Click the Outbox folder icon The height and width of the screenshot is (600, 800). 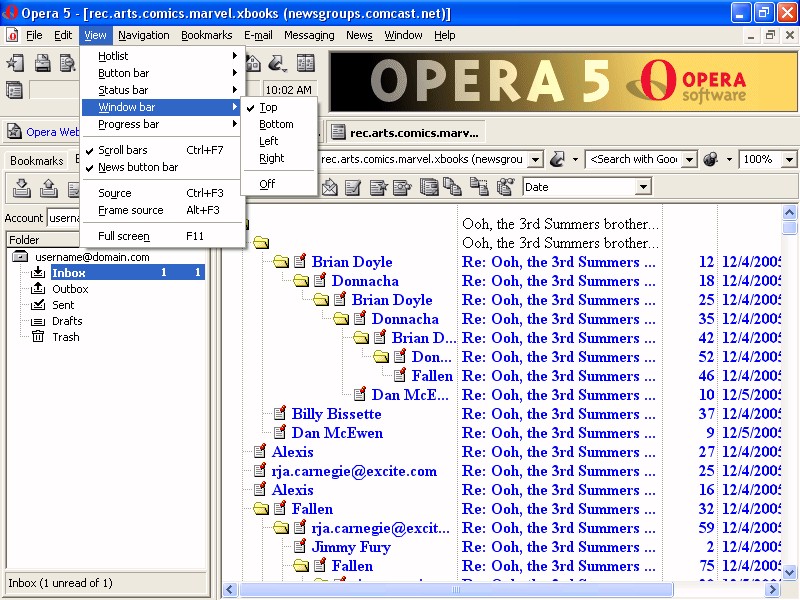pyautogui.click(x=38, y=289)
